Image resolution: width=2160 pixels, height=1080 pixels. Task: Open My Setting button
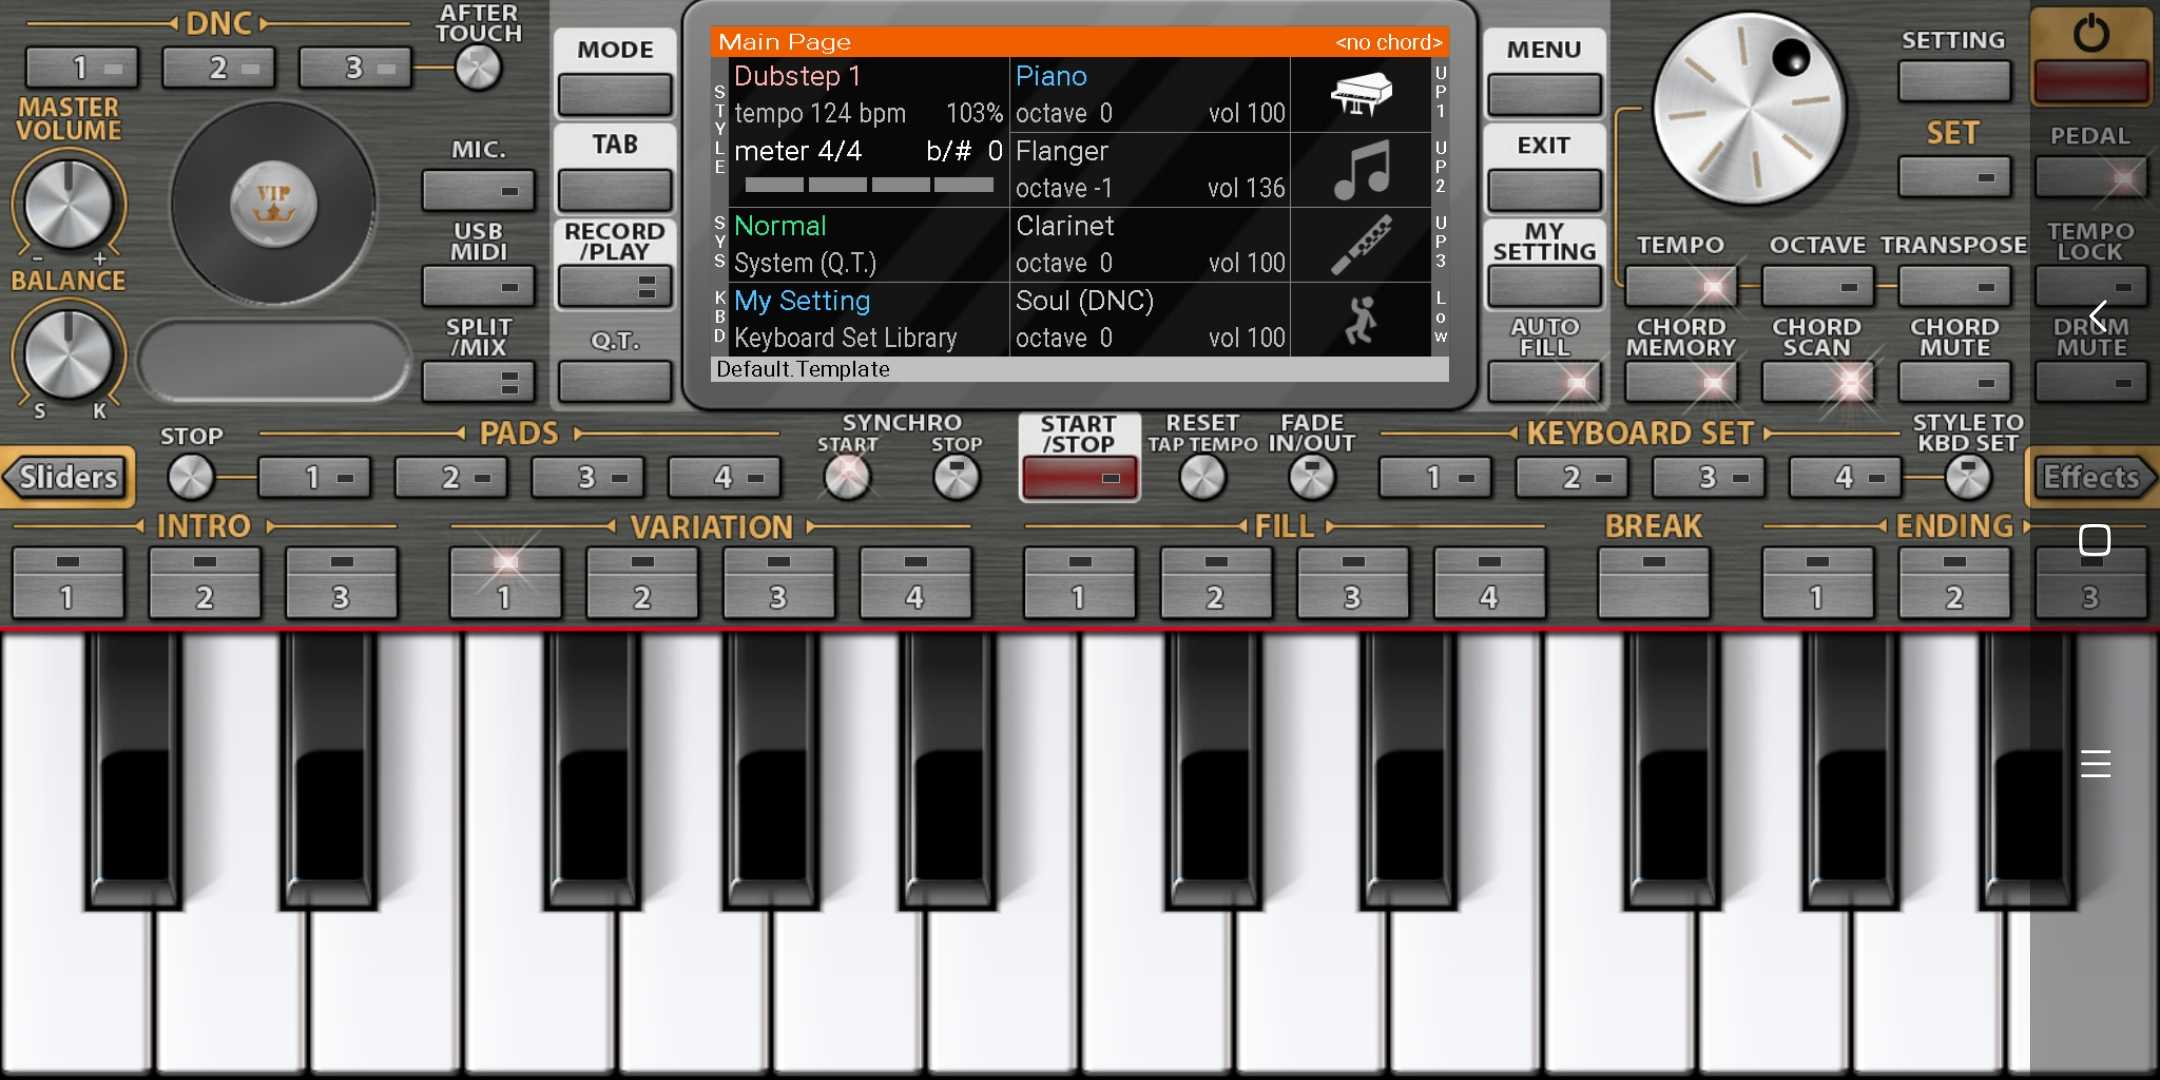[x=1544, y=286]
